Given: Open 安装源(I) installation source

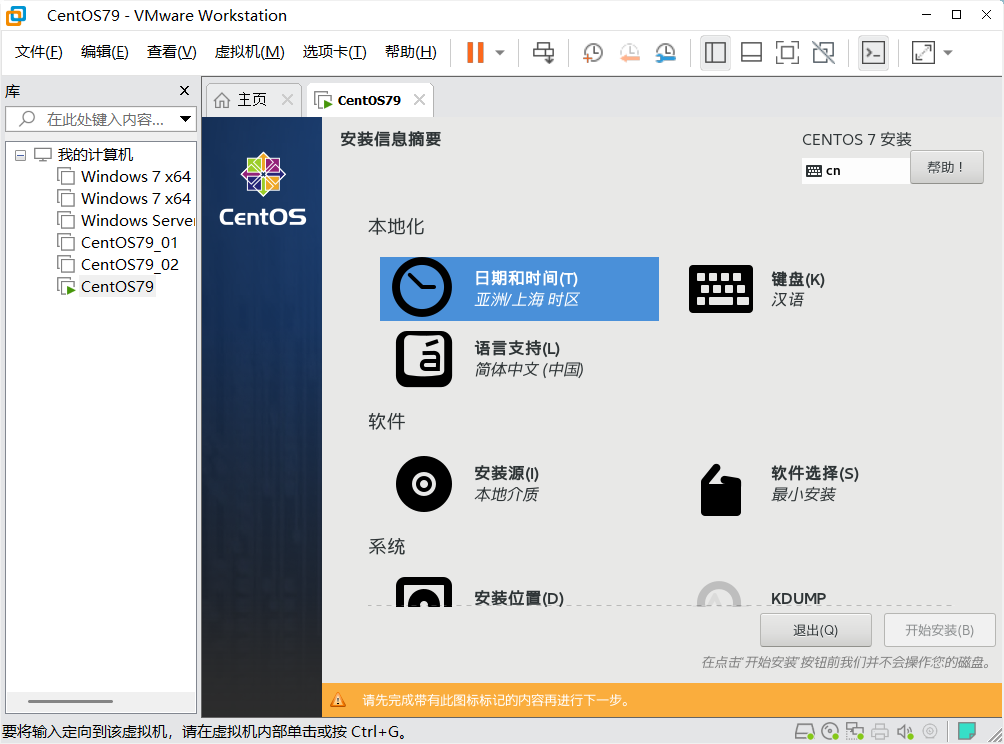Looking at the screenshot, I should click(467, 483).
